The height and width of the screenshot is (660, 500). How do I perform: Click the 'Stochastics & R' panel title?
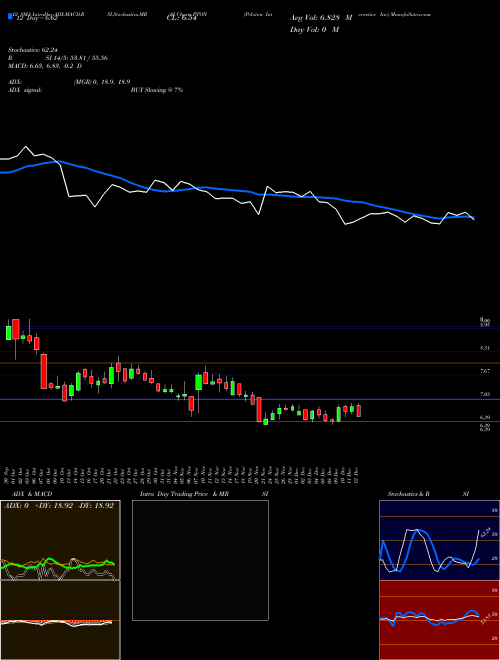coord(408,494)
